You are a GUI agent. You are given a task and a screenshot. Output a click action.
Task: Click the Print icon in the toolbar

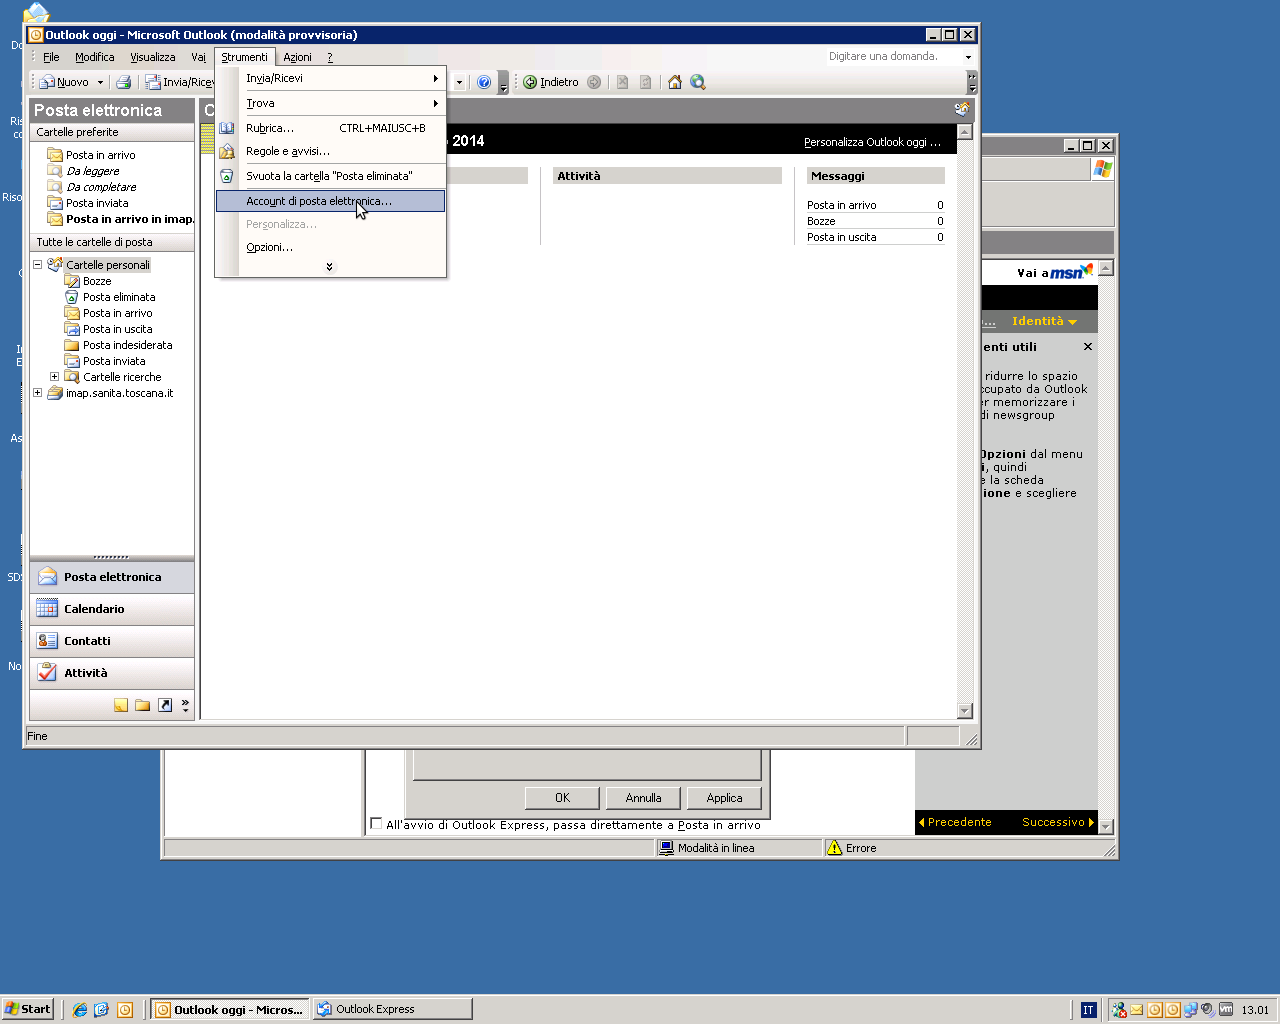point(123,82)
